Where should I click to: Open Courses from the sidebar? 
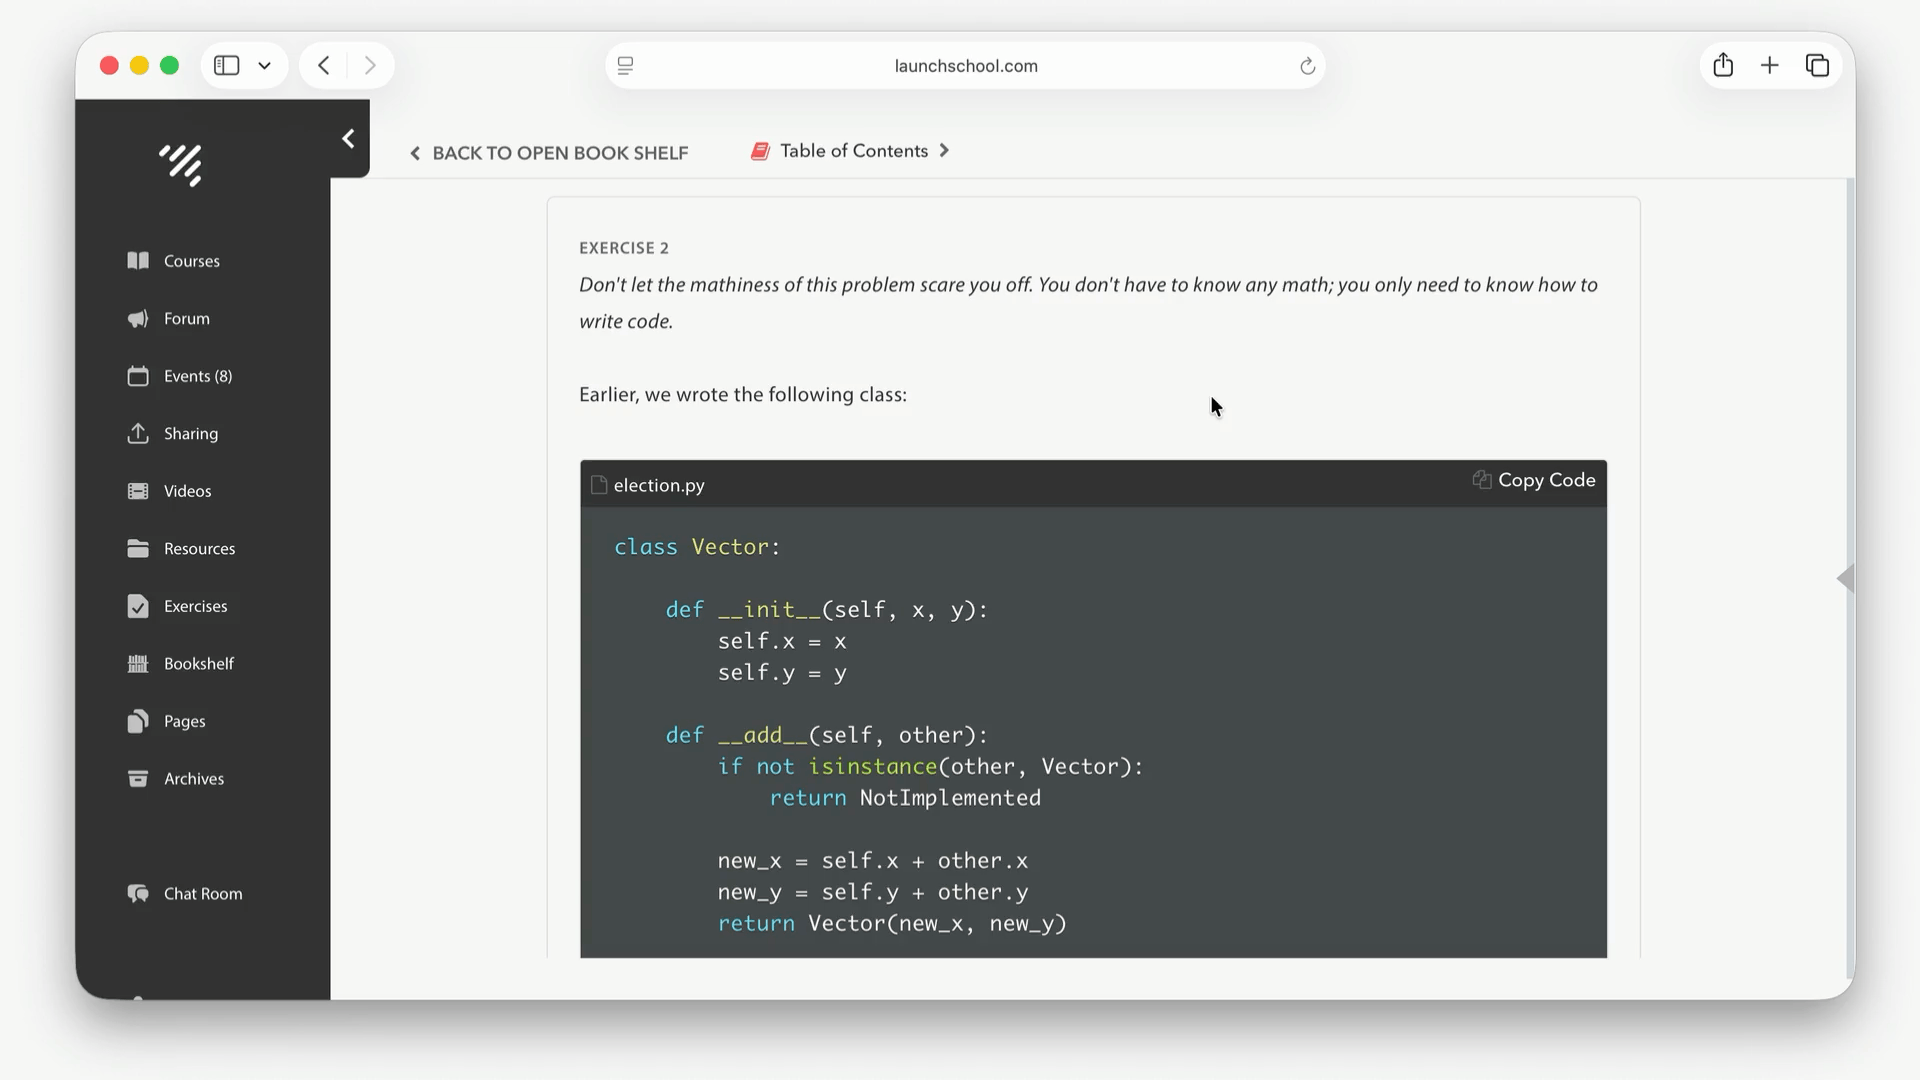pos(191,261)
